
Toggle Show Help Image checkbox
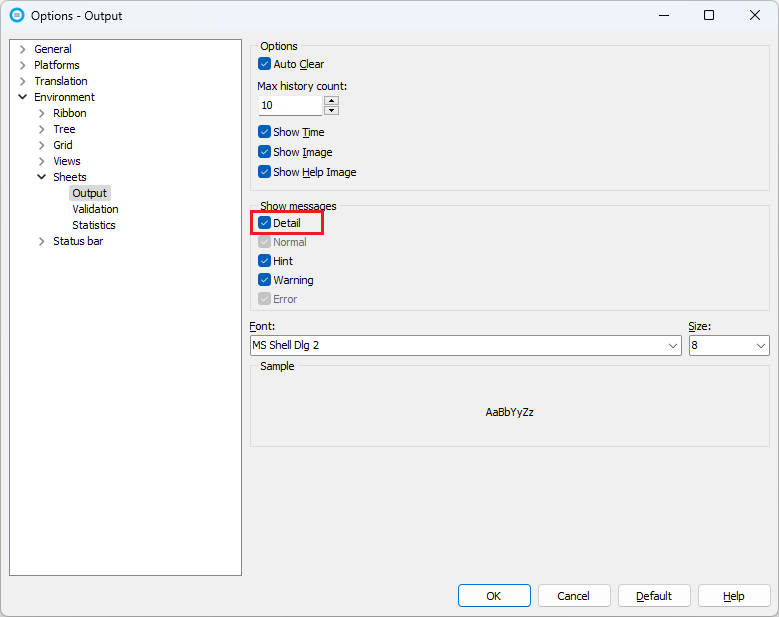click(x=264, y=172)
